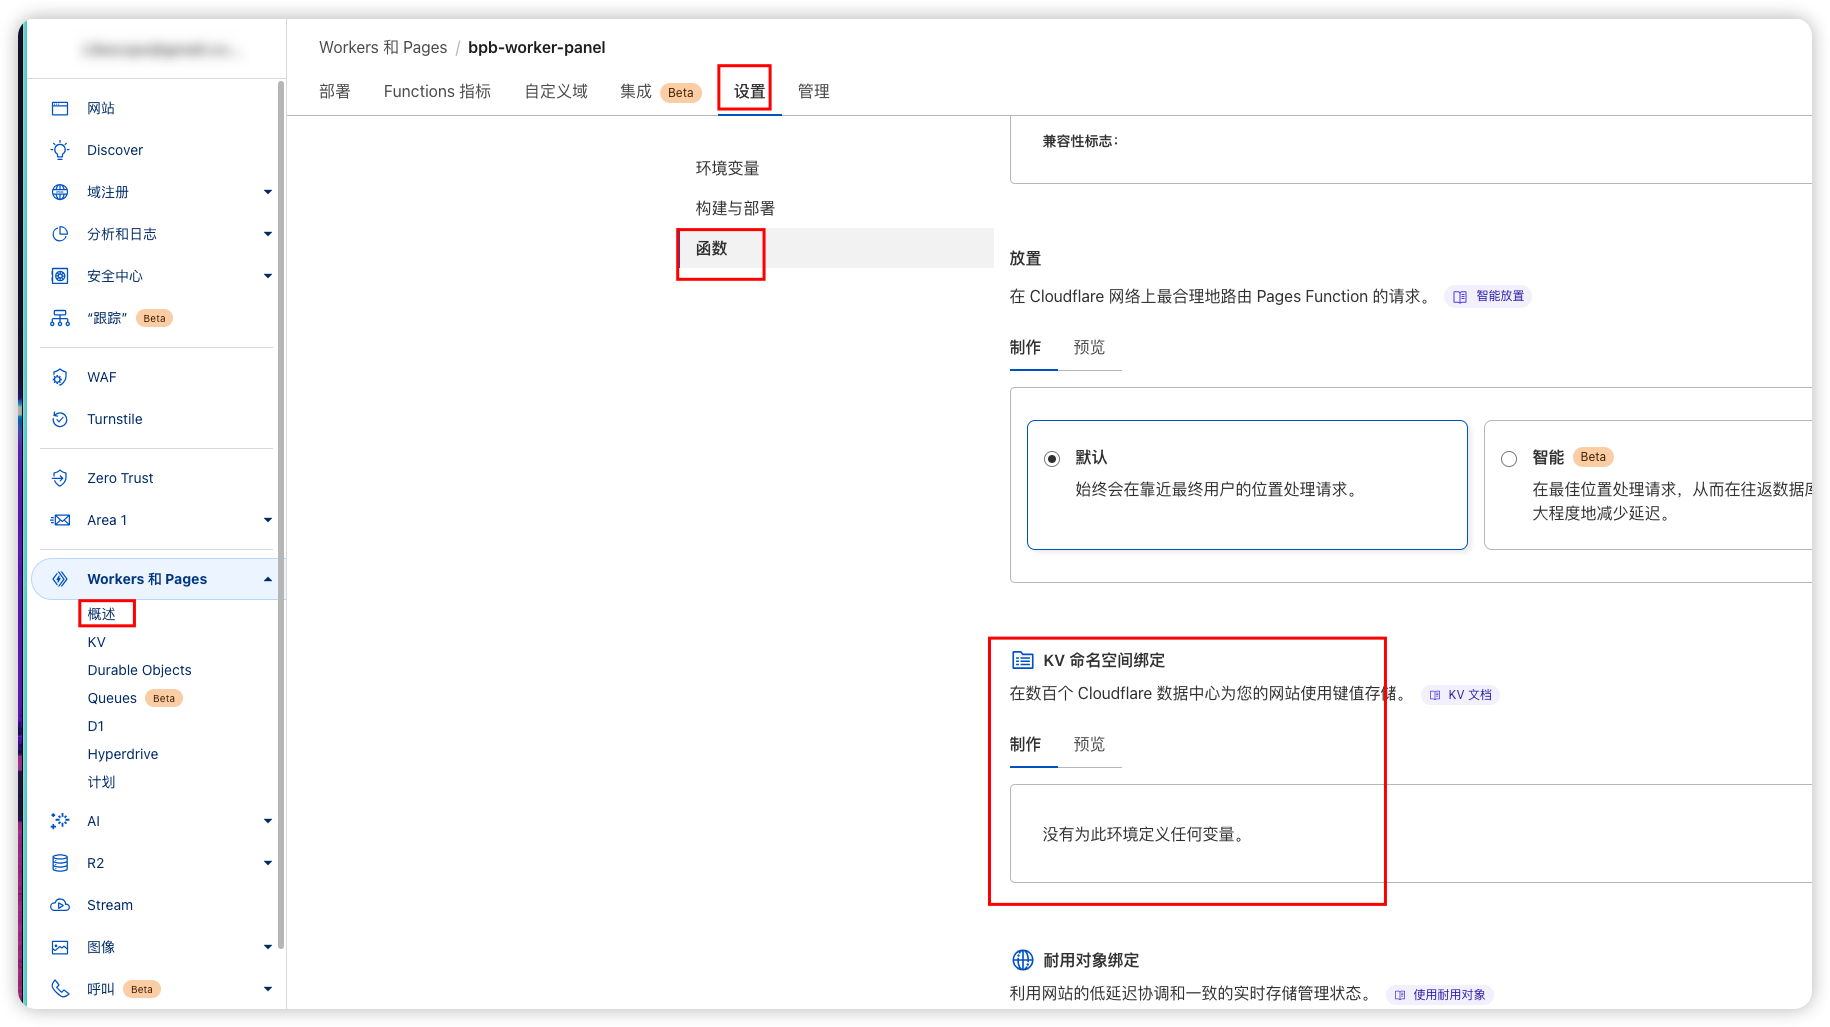
Task: Open the 管理 tab
Action: tap(813, 91)
